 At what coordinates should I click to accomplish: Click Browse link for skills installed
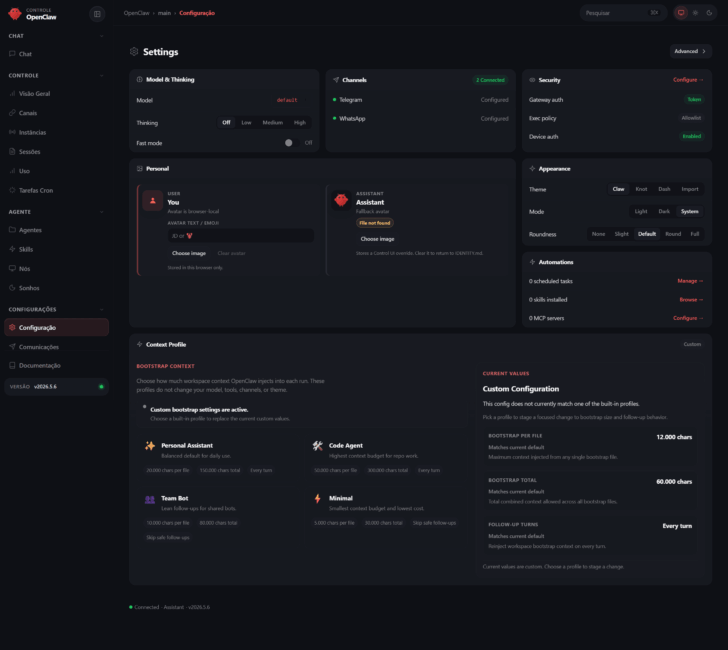click(691, 299)
